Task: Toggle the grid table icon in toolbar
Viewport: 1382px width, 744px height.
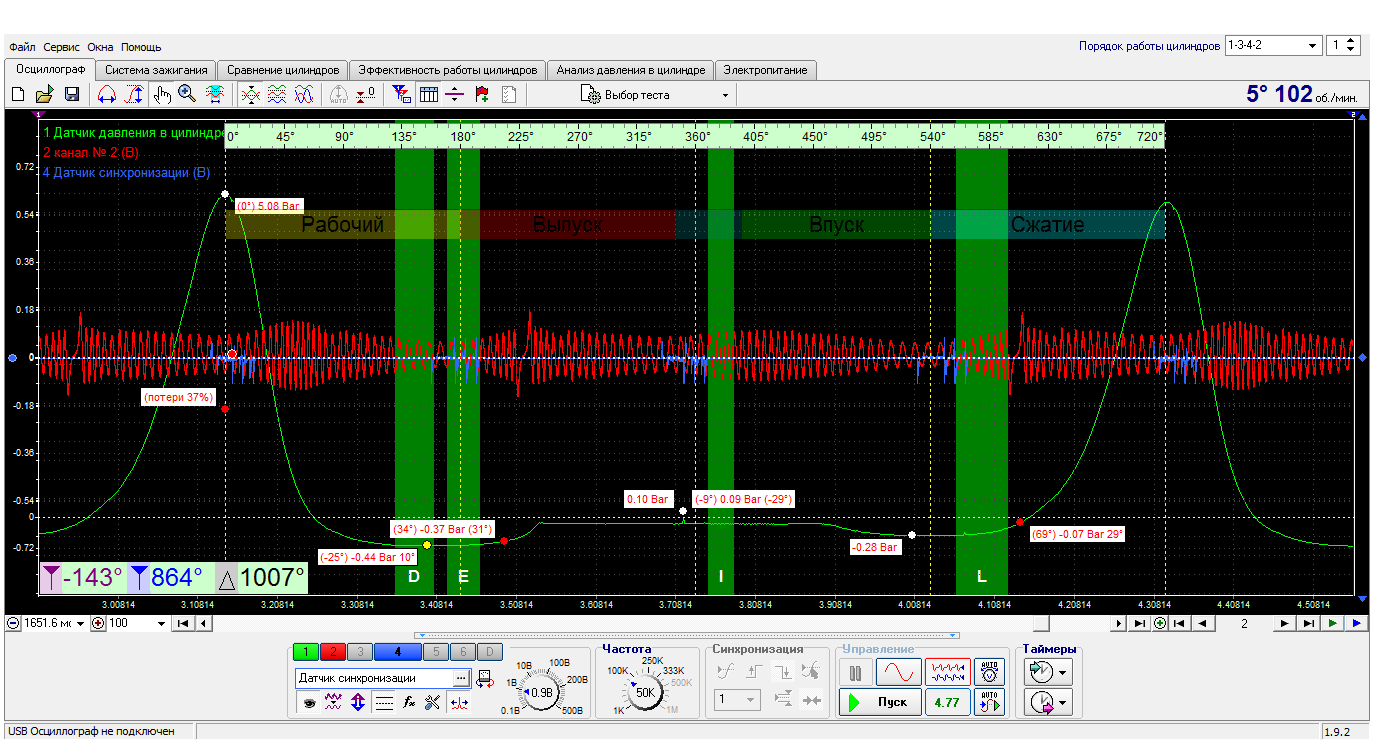Action: [429, 95]
